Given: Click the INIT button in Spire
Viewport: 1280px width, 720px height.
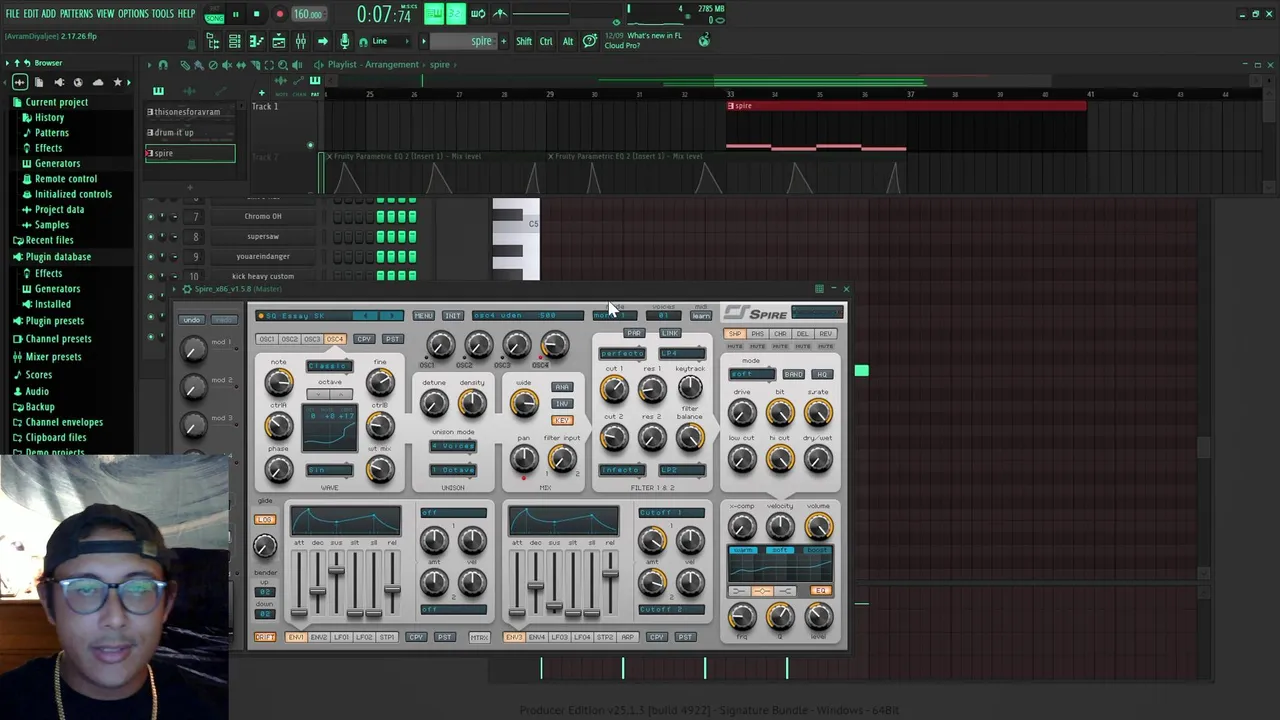Looking at the screenshot, I should [453, 316].
